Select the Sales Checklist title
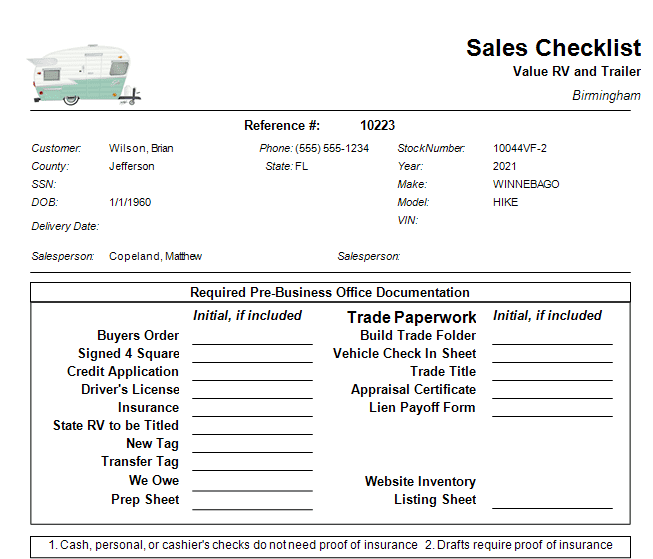The image size is (653, 559). tap(553, 47)
